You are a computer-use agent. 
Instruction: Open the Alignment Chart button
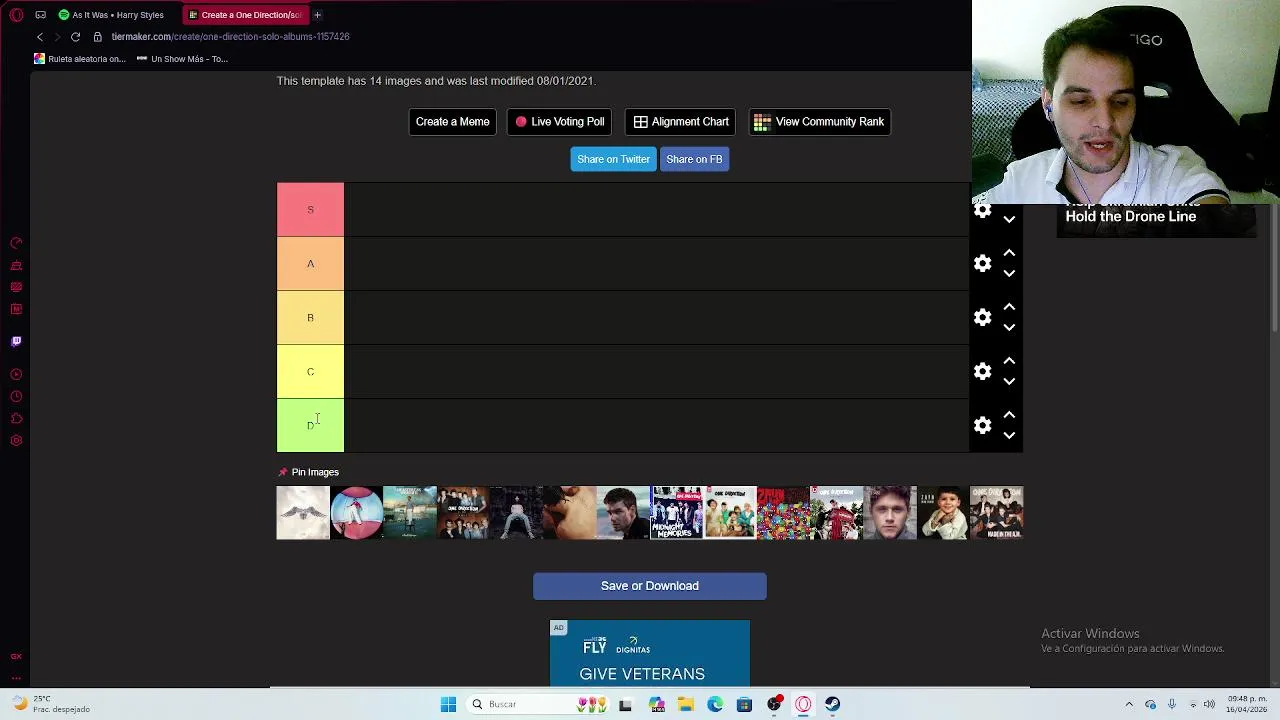tap(680, 122)
